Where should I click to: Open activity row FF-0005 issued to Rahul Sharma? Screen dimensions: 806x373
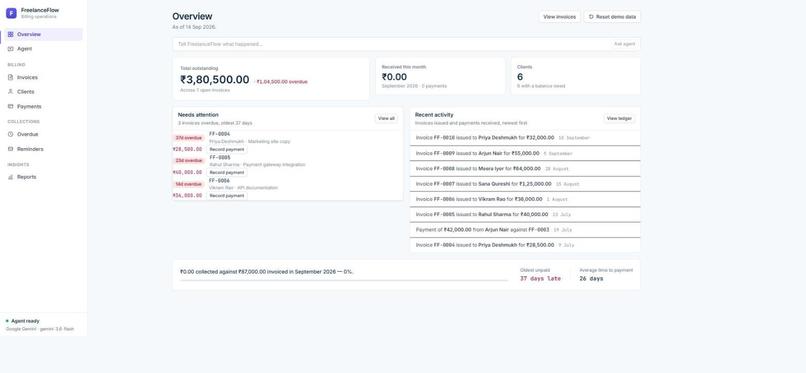(525, 214)
